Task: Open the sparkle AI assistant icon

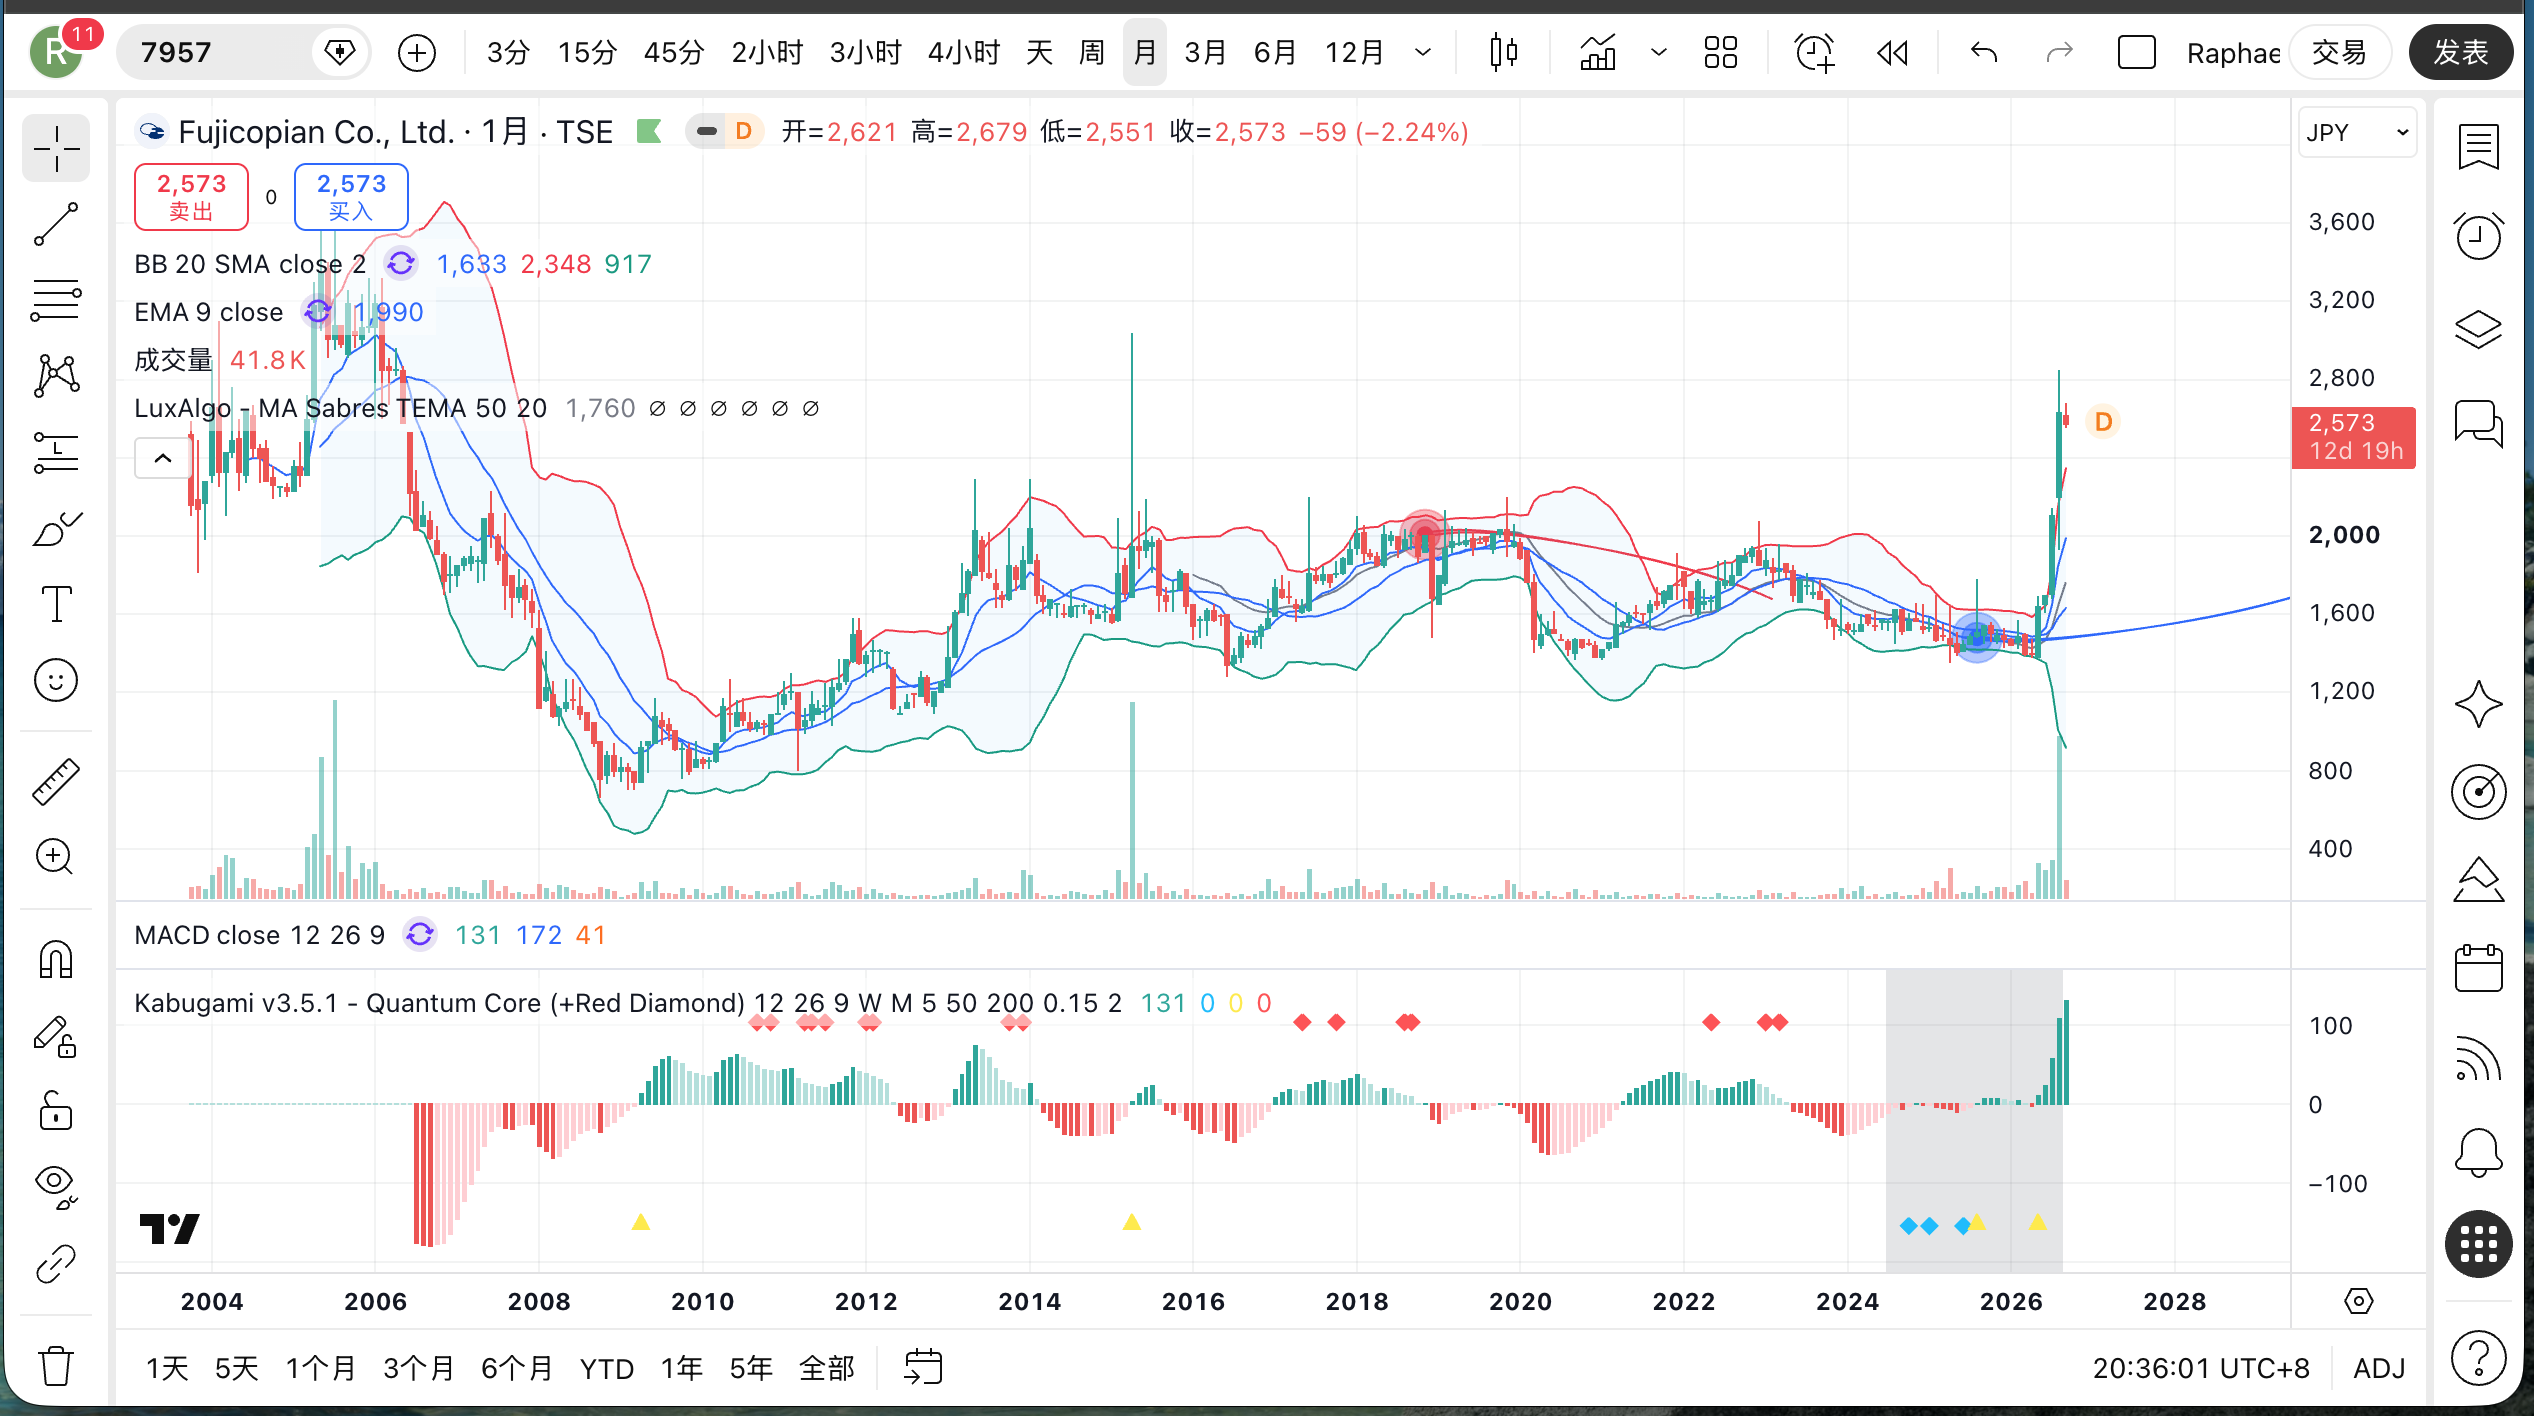Action: click(2479, 704)
